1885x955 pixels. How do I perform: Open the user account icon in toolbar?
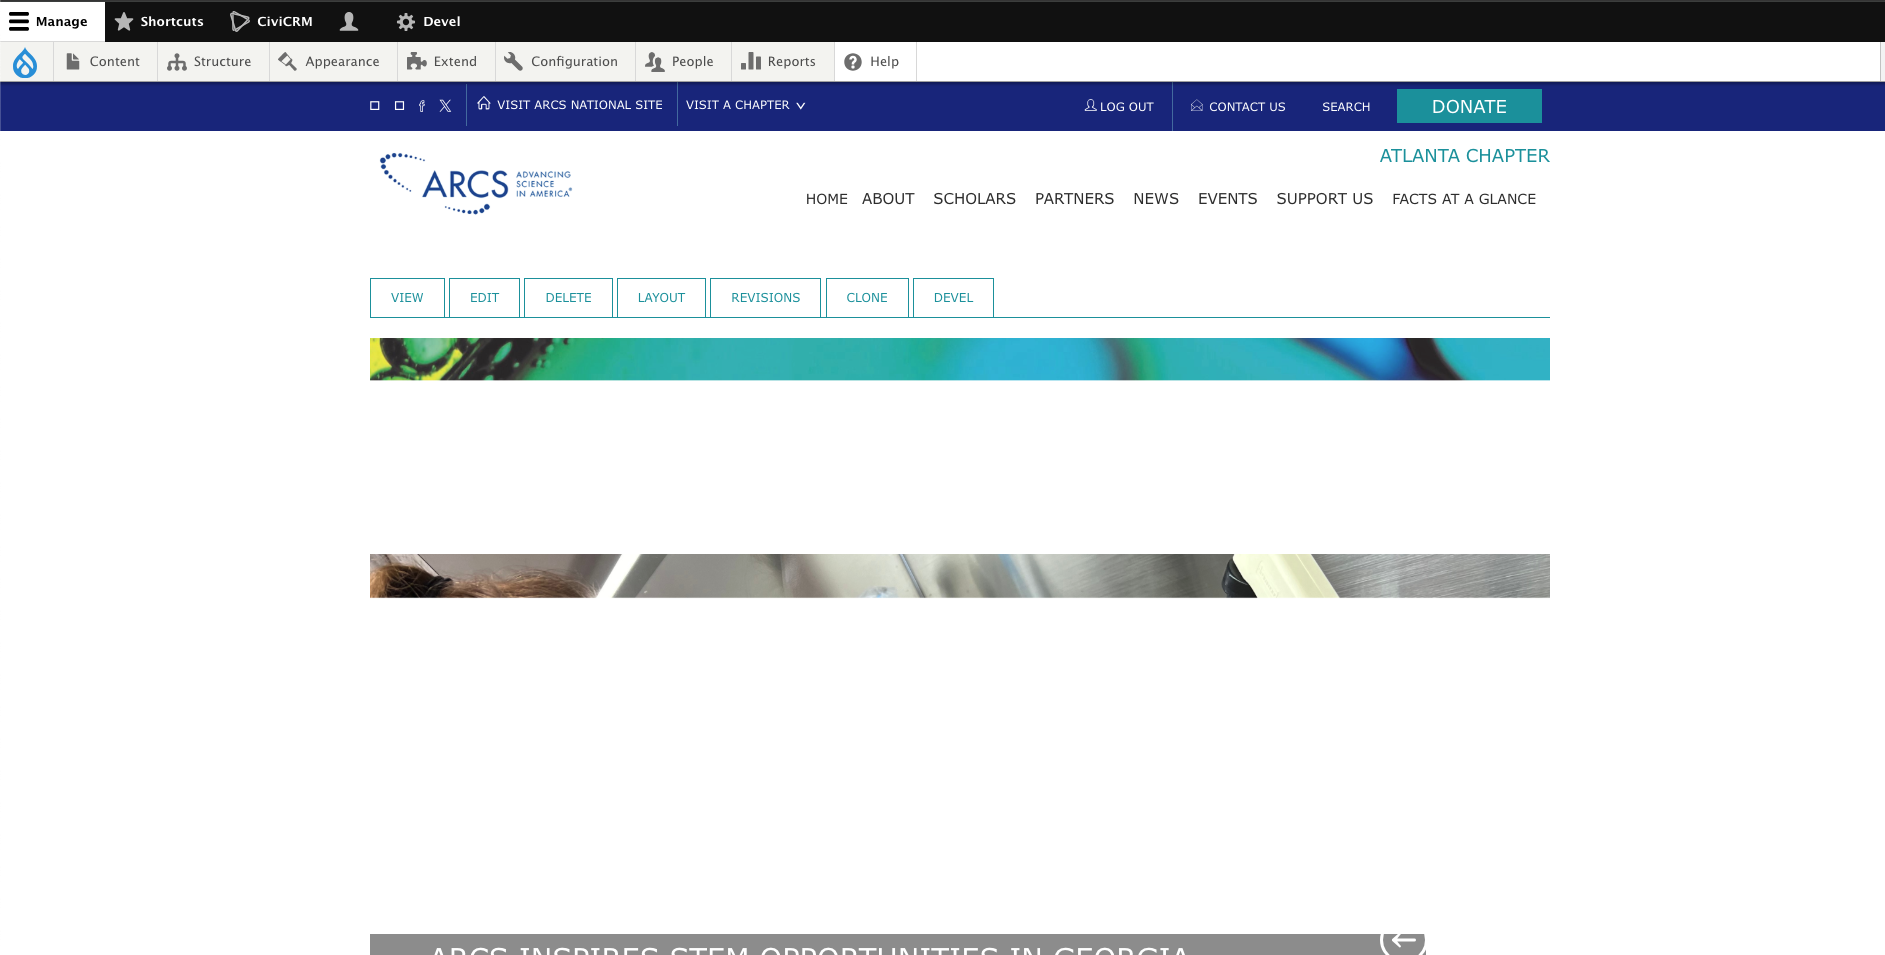[349, 21]
